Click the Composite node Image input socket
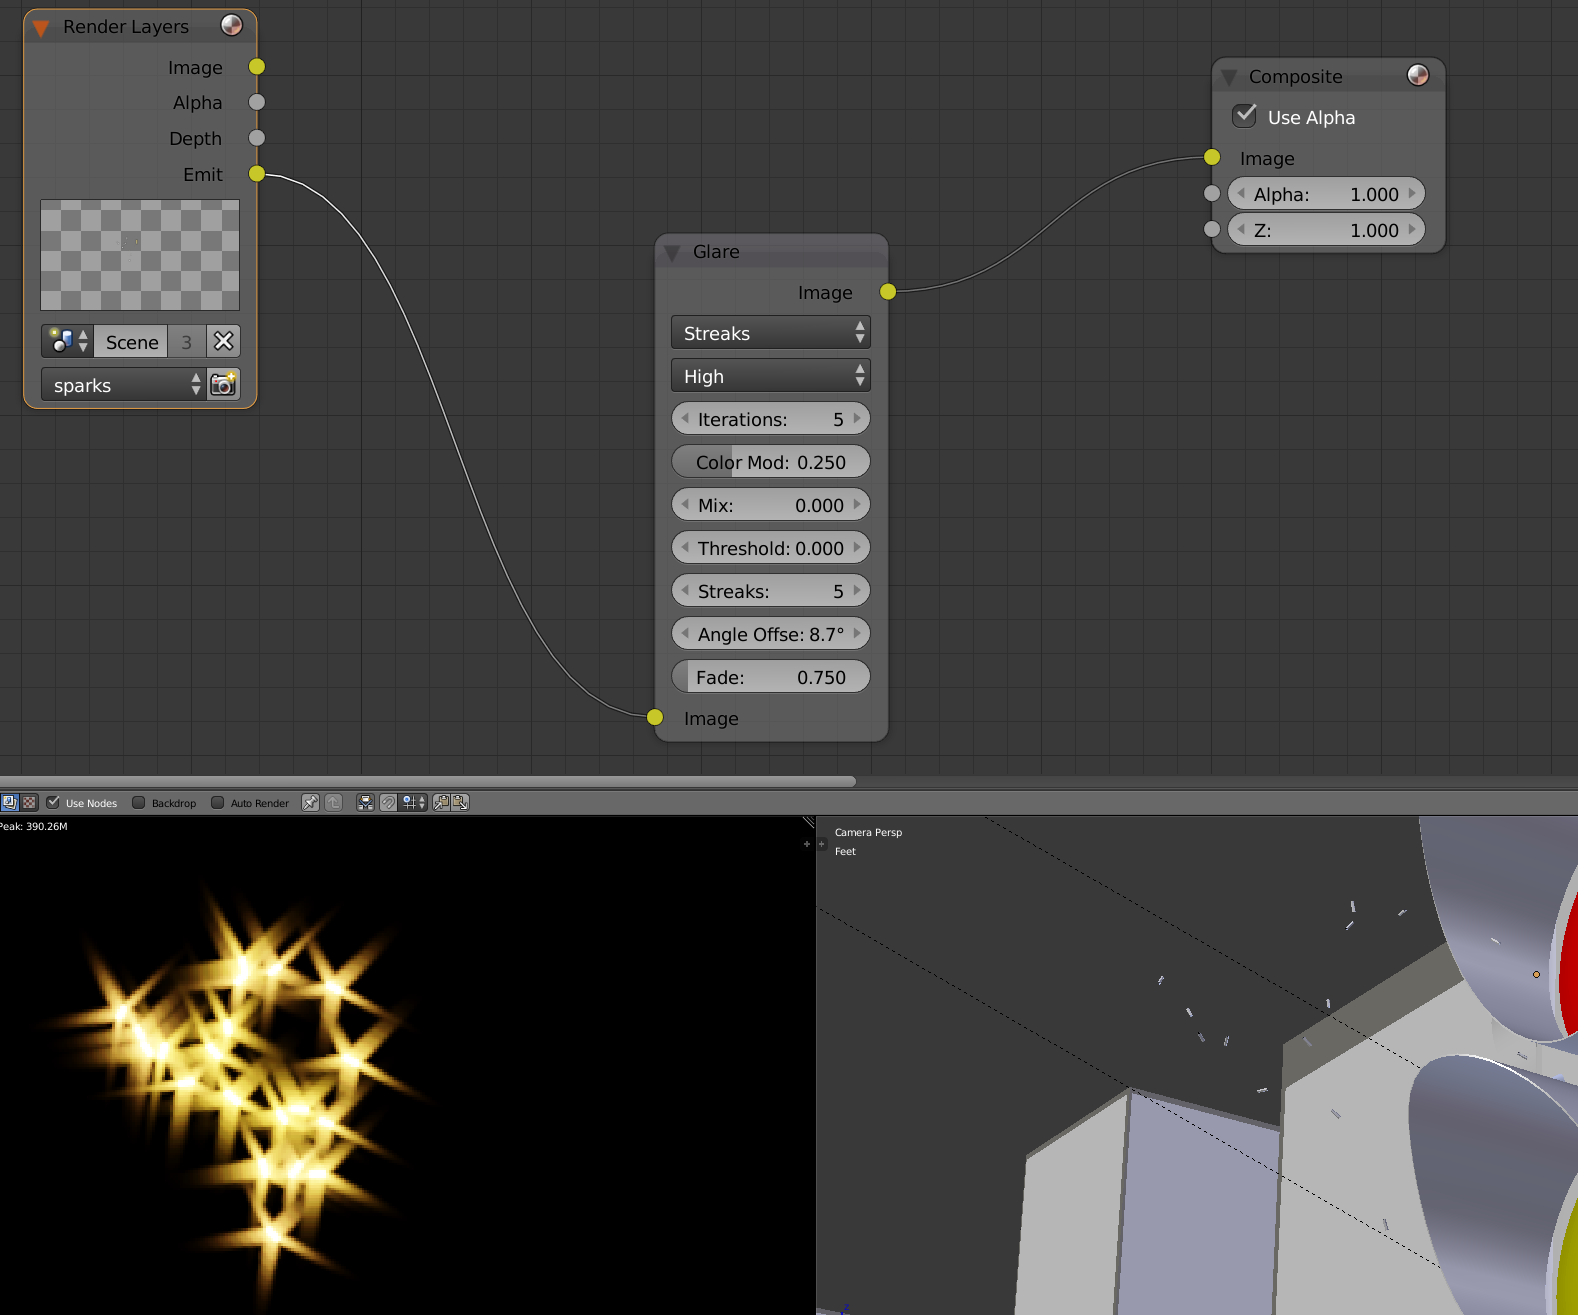1578x1315 pixels. (1212, 157)
